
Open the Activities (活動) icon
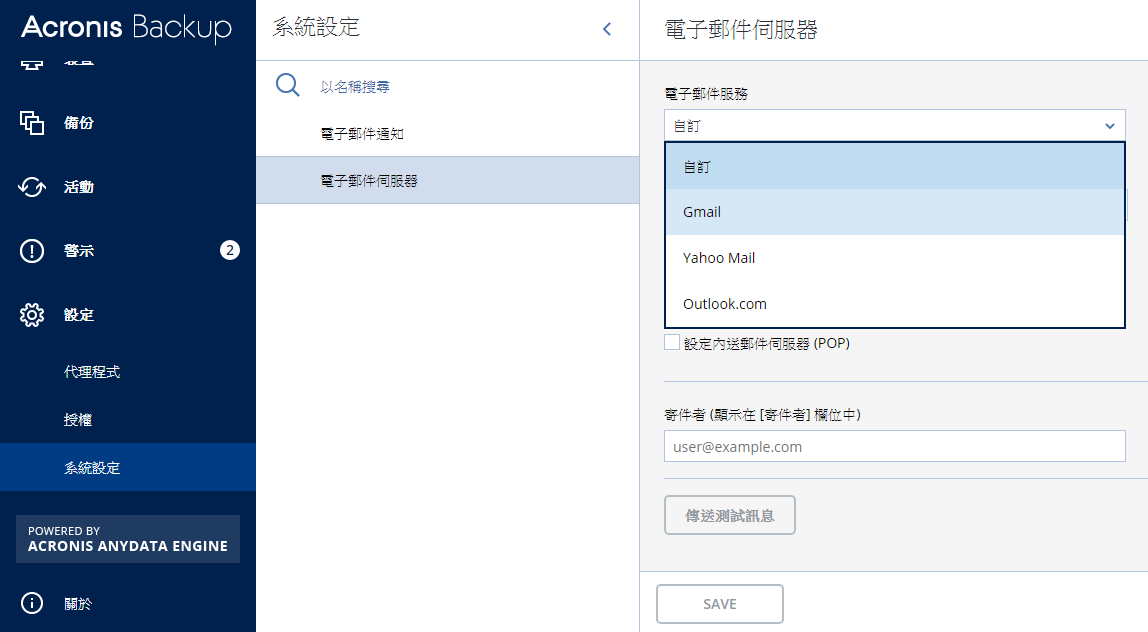[x=31, y=187]
